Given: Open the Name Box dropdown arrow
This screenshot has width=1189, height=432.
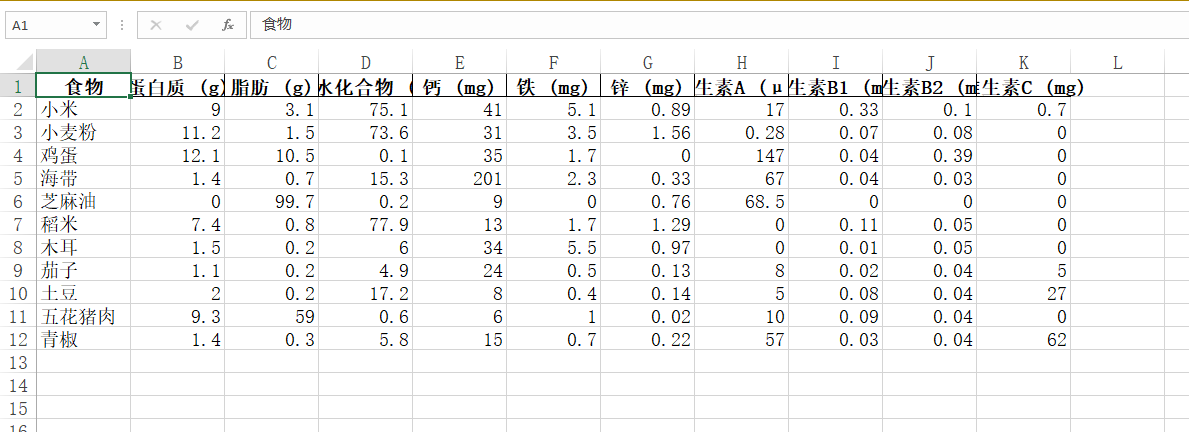Looking at the screenshot, I should (96, 25).
